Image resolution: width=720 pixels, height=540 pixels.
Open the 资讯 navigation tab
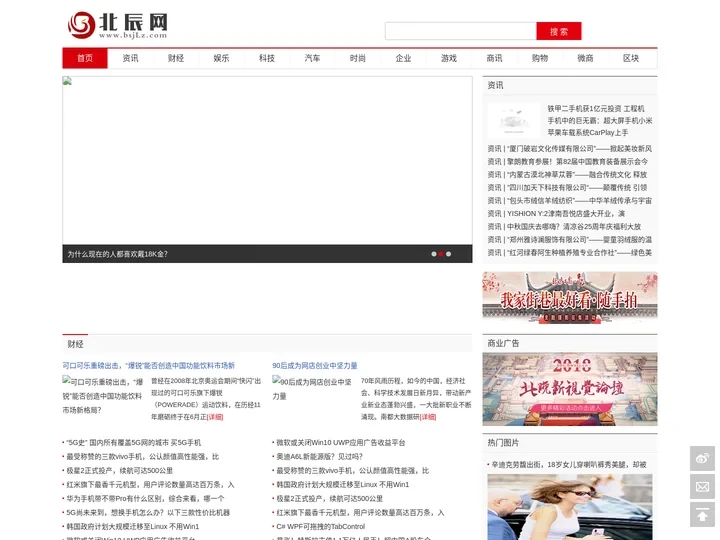130,58
